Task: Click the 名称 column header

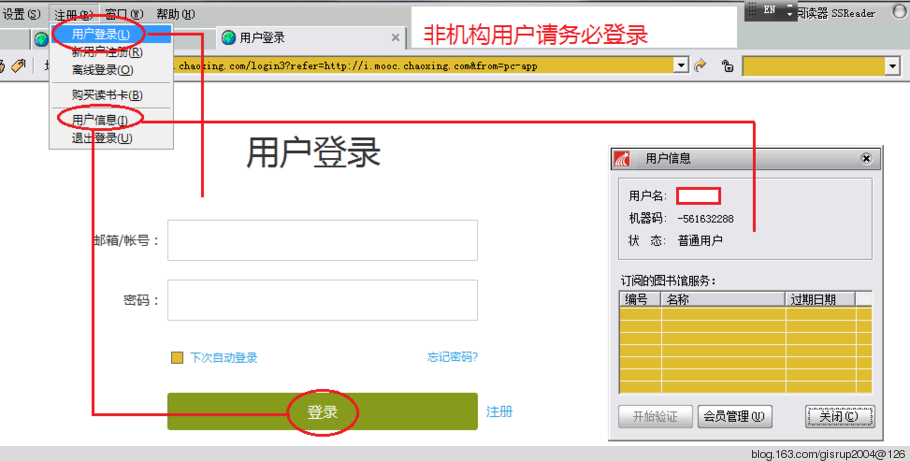Action: point(723,300)
